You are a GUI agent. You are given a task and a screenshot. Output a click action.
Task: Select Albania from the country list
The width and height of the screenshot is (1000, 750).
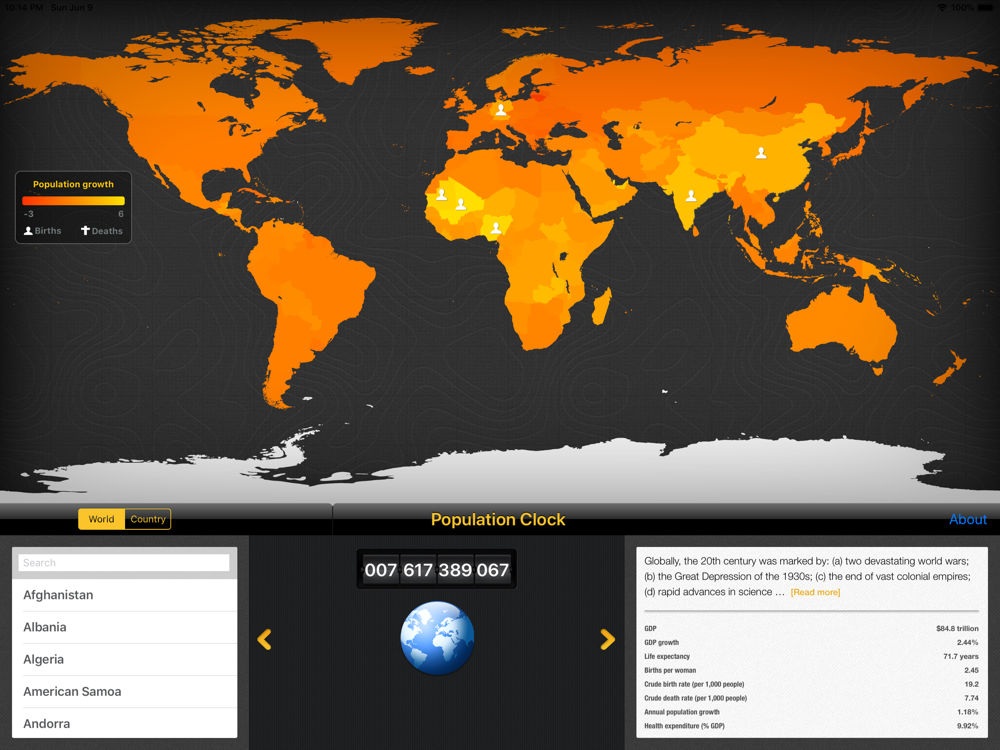[124, 627]
